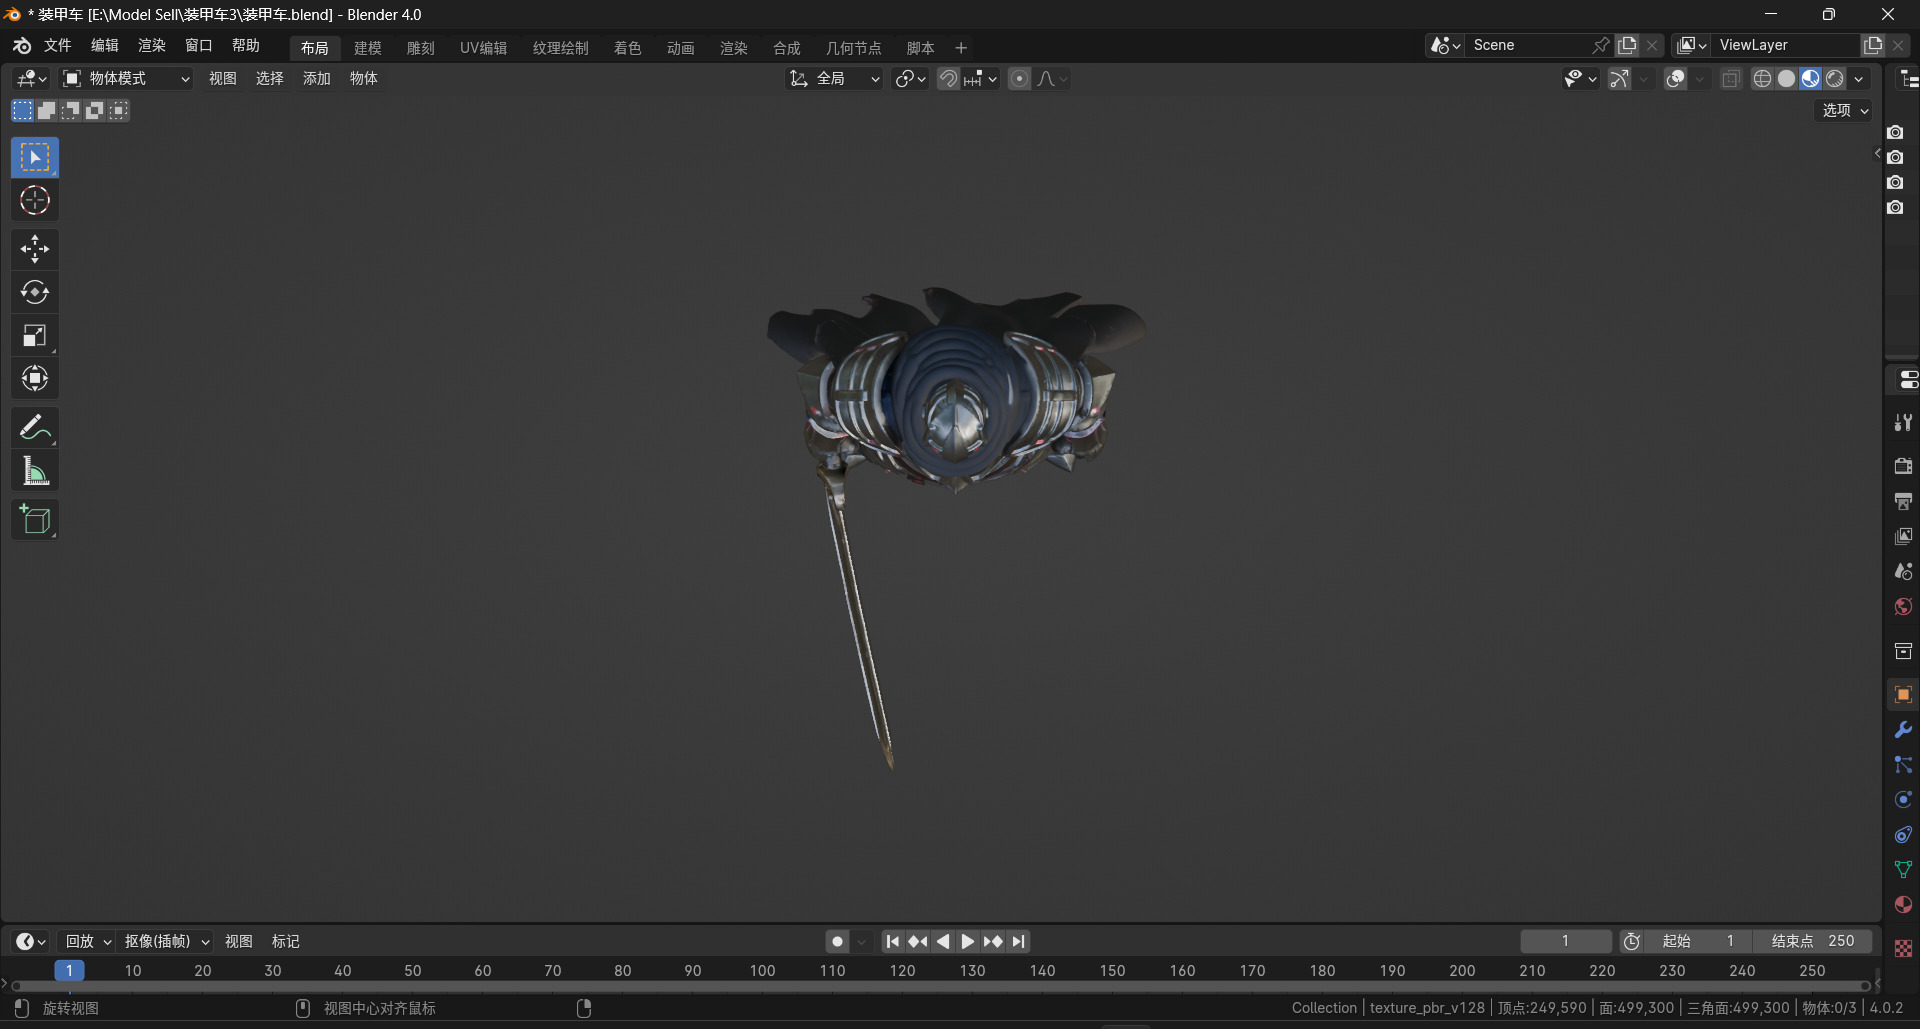This screenshot has width=1920, height=1029.
Task: Toggle the scene pin icon
Action: click(1601, 45)
